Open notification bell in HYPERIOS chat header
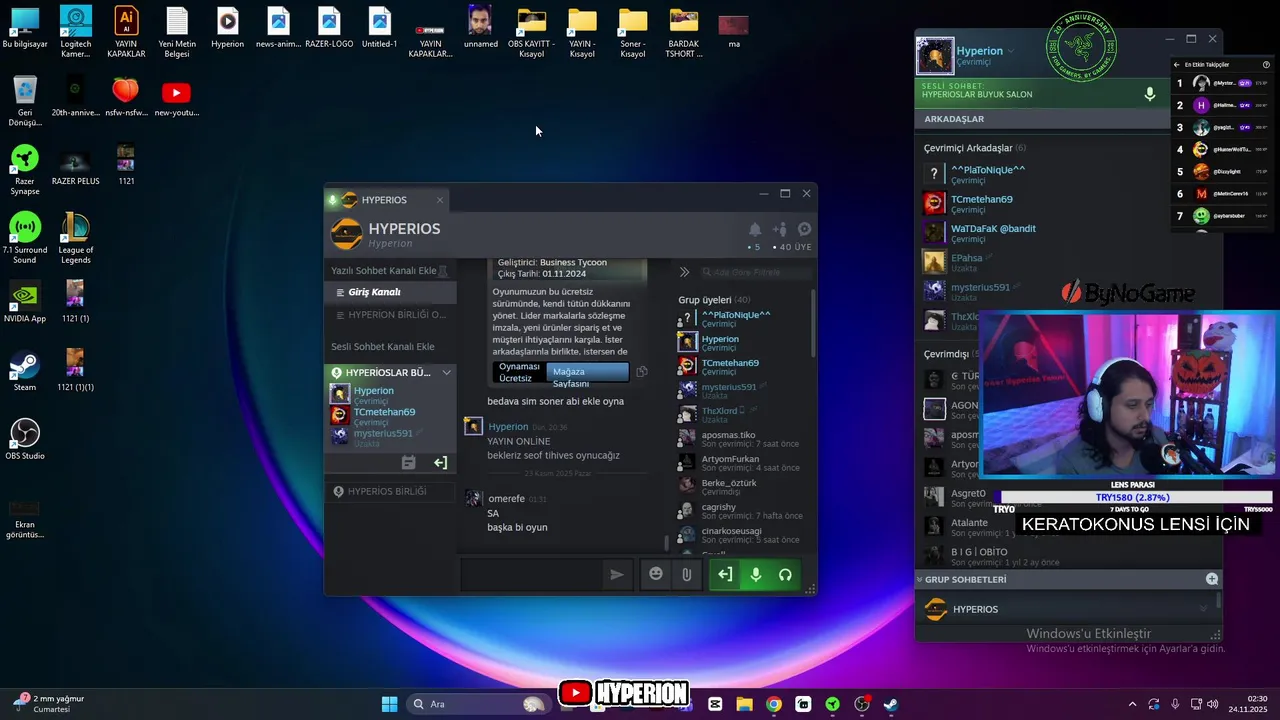Viewport: 1280px width, 720px height. (x=755, y=229)
